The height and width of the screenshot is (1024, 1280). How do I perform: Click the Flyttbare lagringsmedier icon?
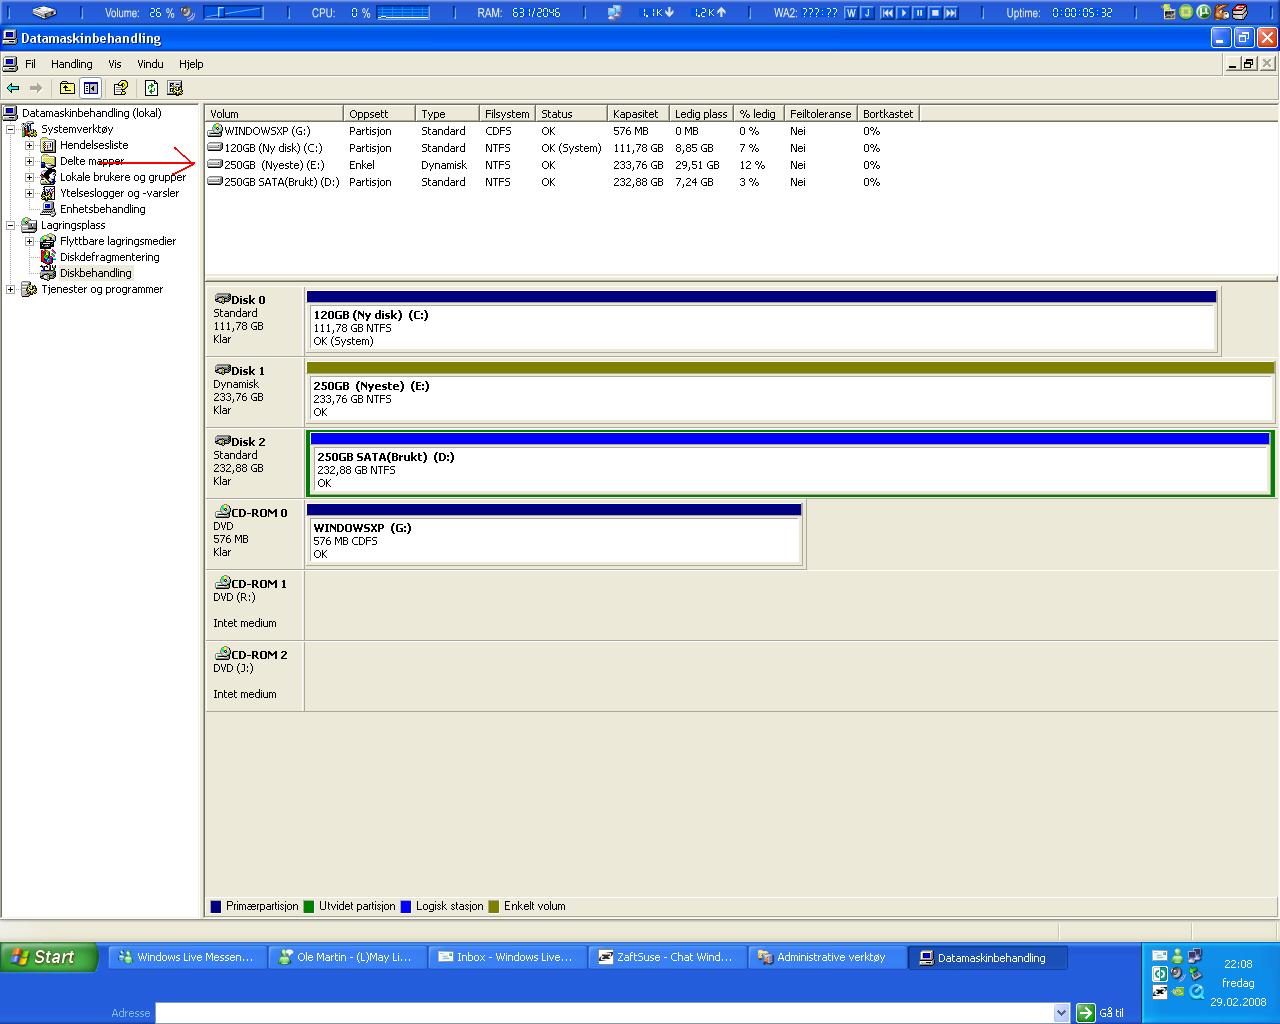(x=48, y=241)
